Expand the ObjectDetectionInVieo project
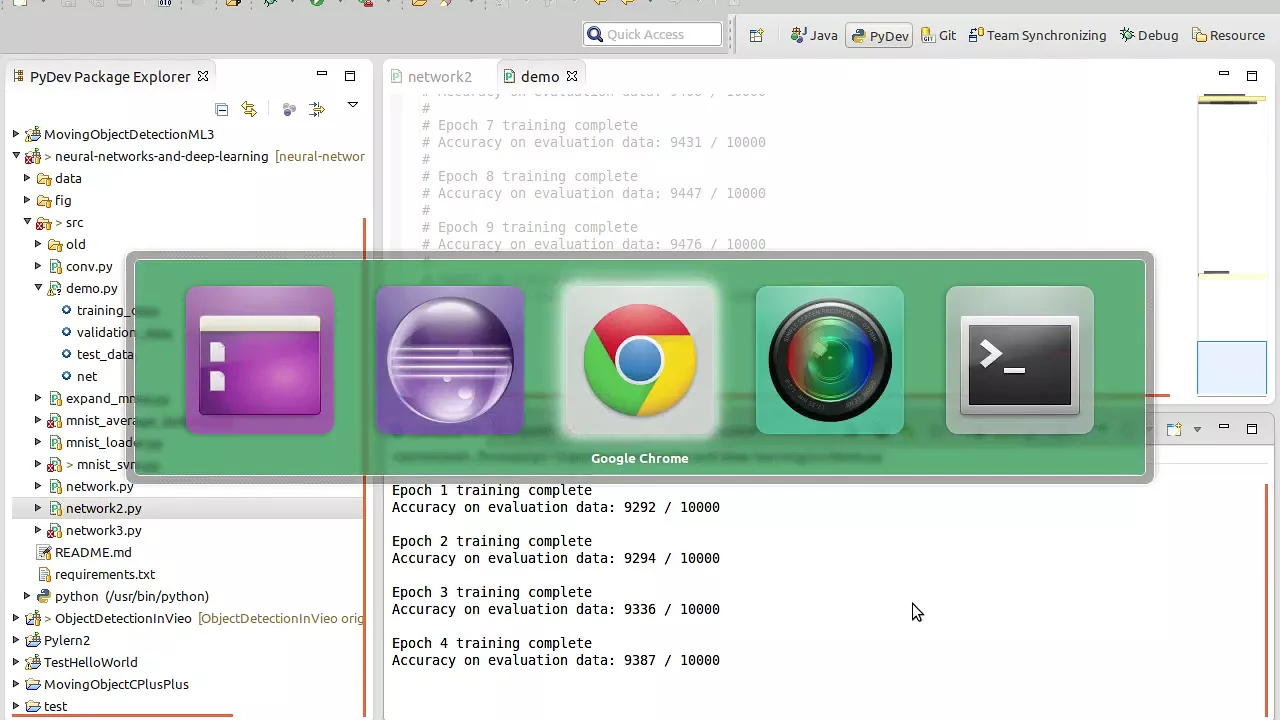This screenshot has height=720, width=1280. (x=16, y=618)
